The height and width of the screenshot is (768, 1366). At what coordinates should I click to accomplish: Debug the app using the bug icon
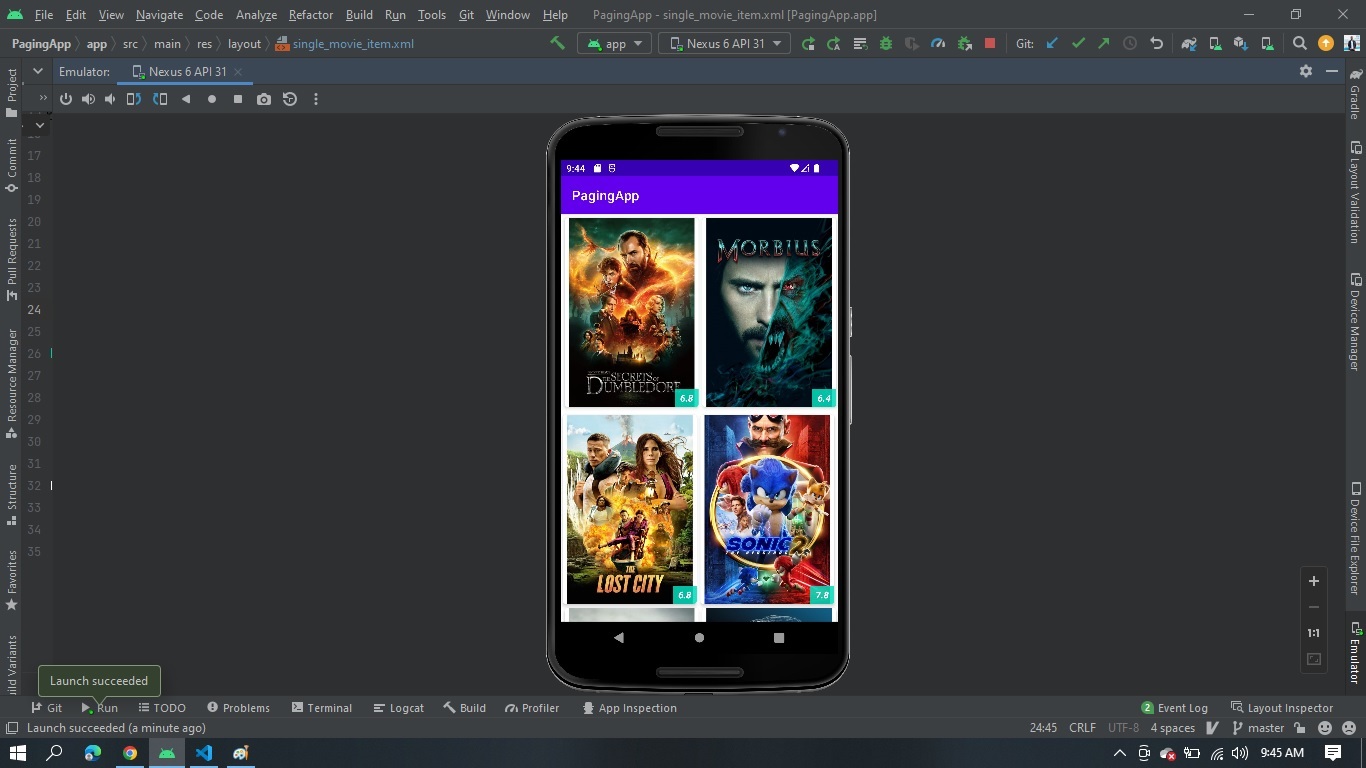tap(886, 43)
